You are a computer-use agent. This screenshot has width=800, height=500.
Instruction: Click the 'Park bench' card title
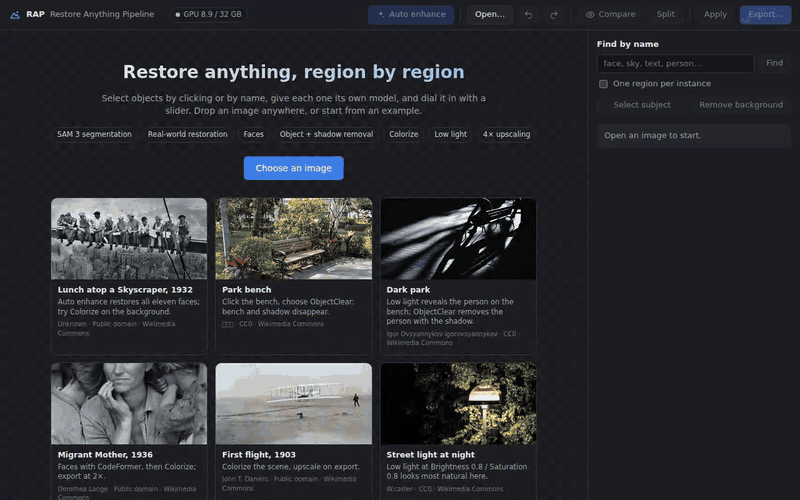click(x=246, y=290)
